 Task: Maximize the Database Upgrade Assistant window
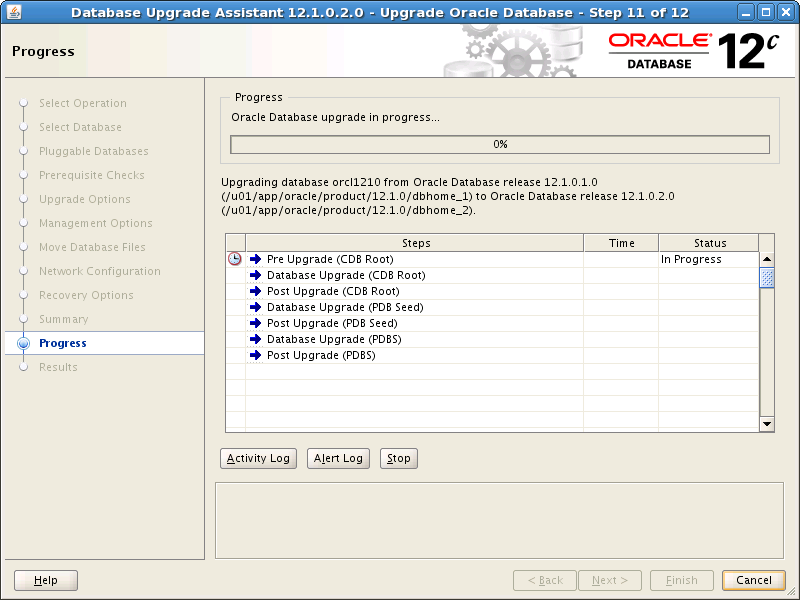pos(766,12)
